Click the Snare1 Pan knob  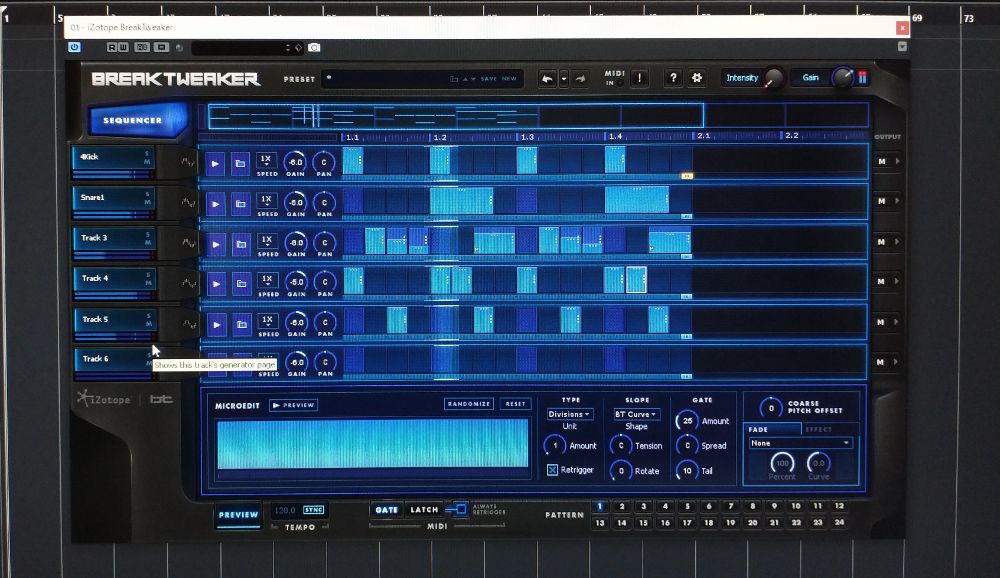[x=325, y=203]
